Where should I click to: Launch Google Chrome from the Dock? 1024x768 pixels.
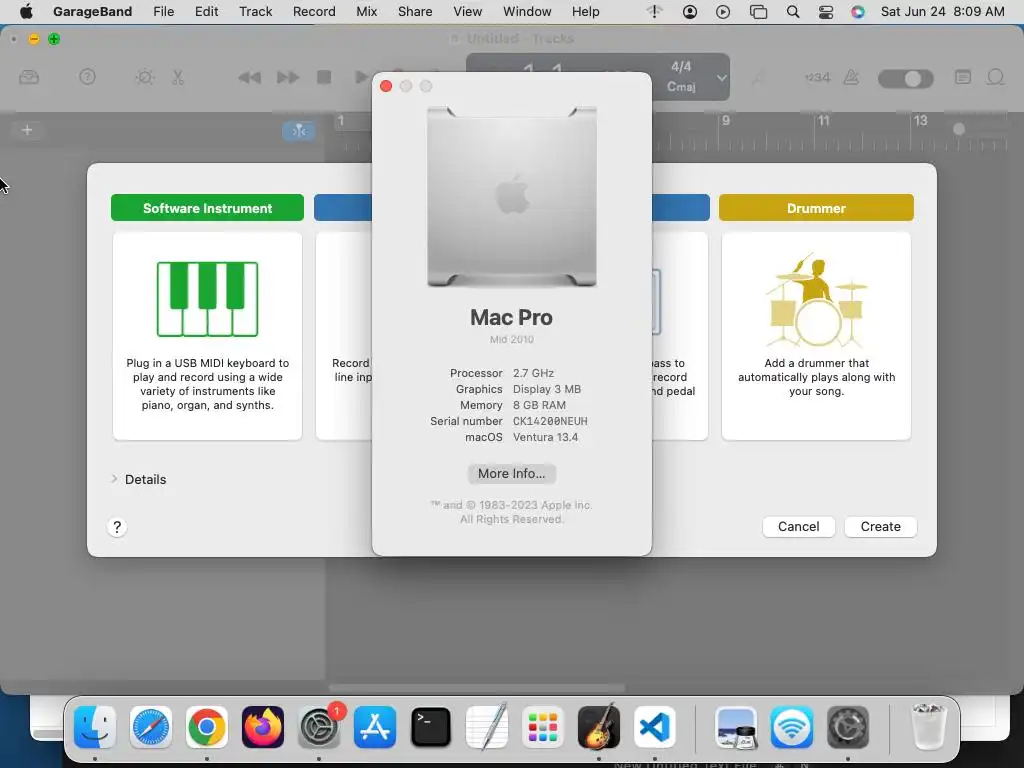click(206, 727)
